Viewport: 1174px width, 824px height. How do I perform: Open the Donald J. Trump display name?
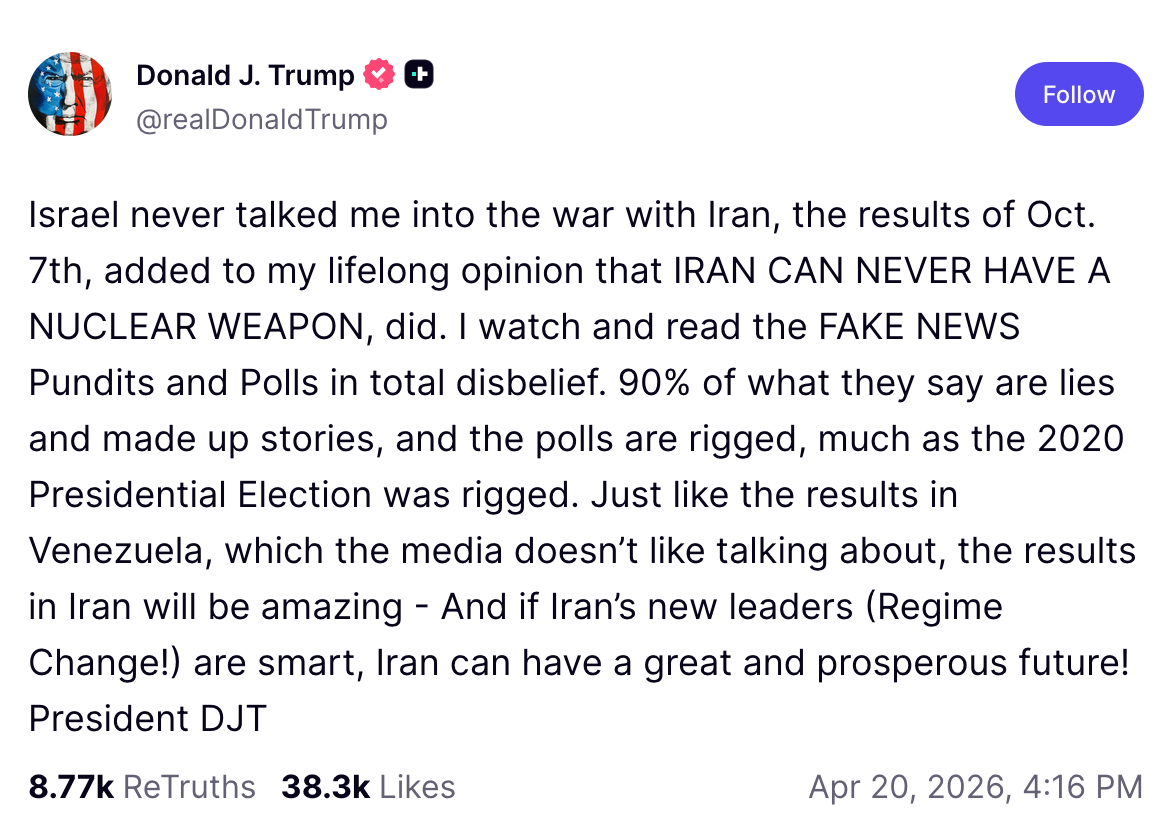pos(245,75)
